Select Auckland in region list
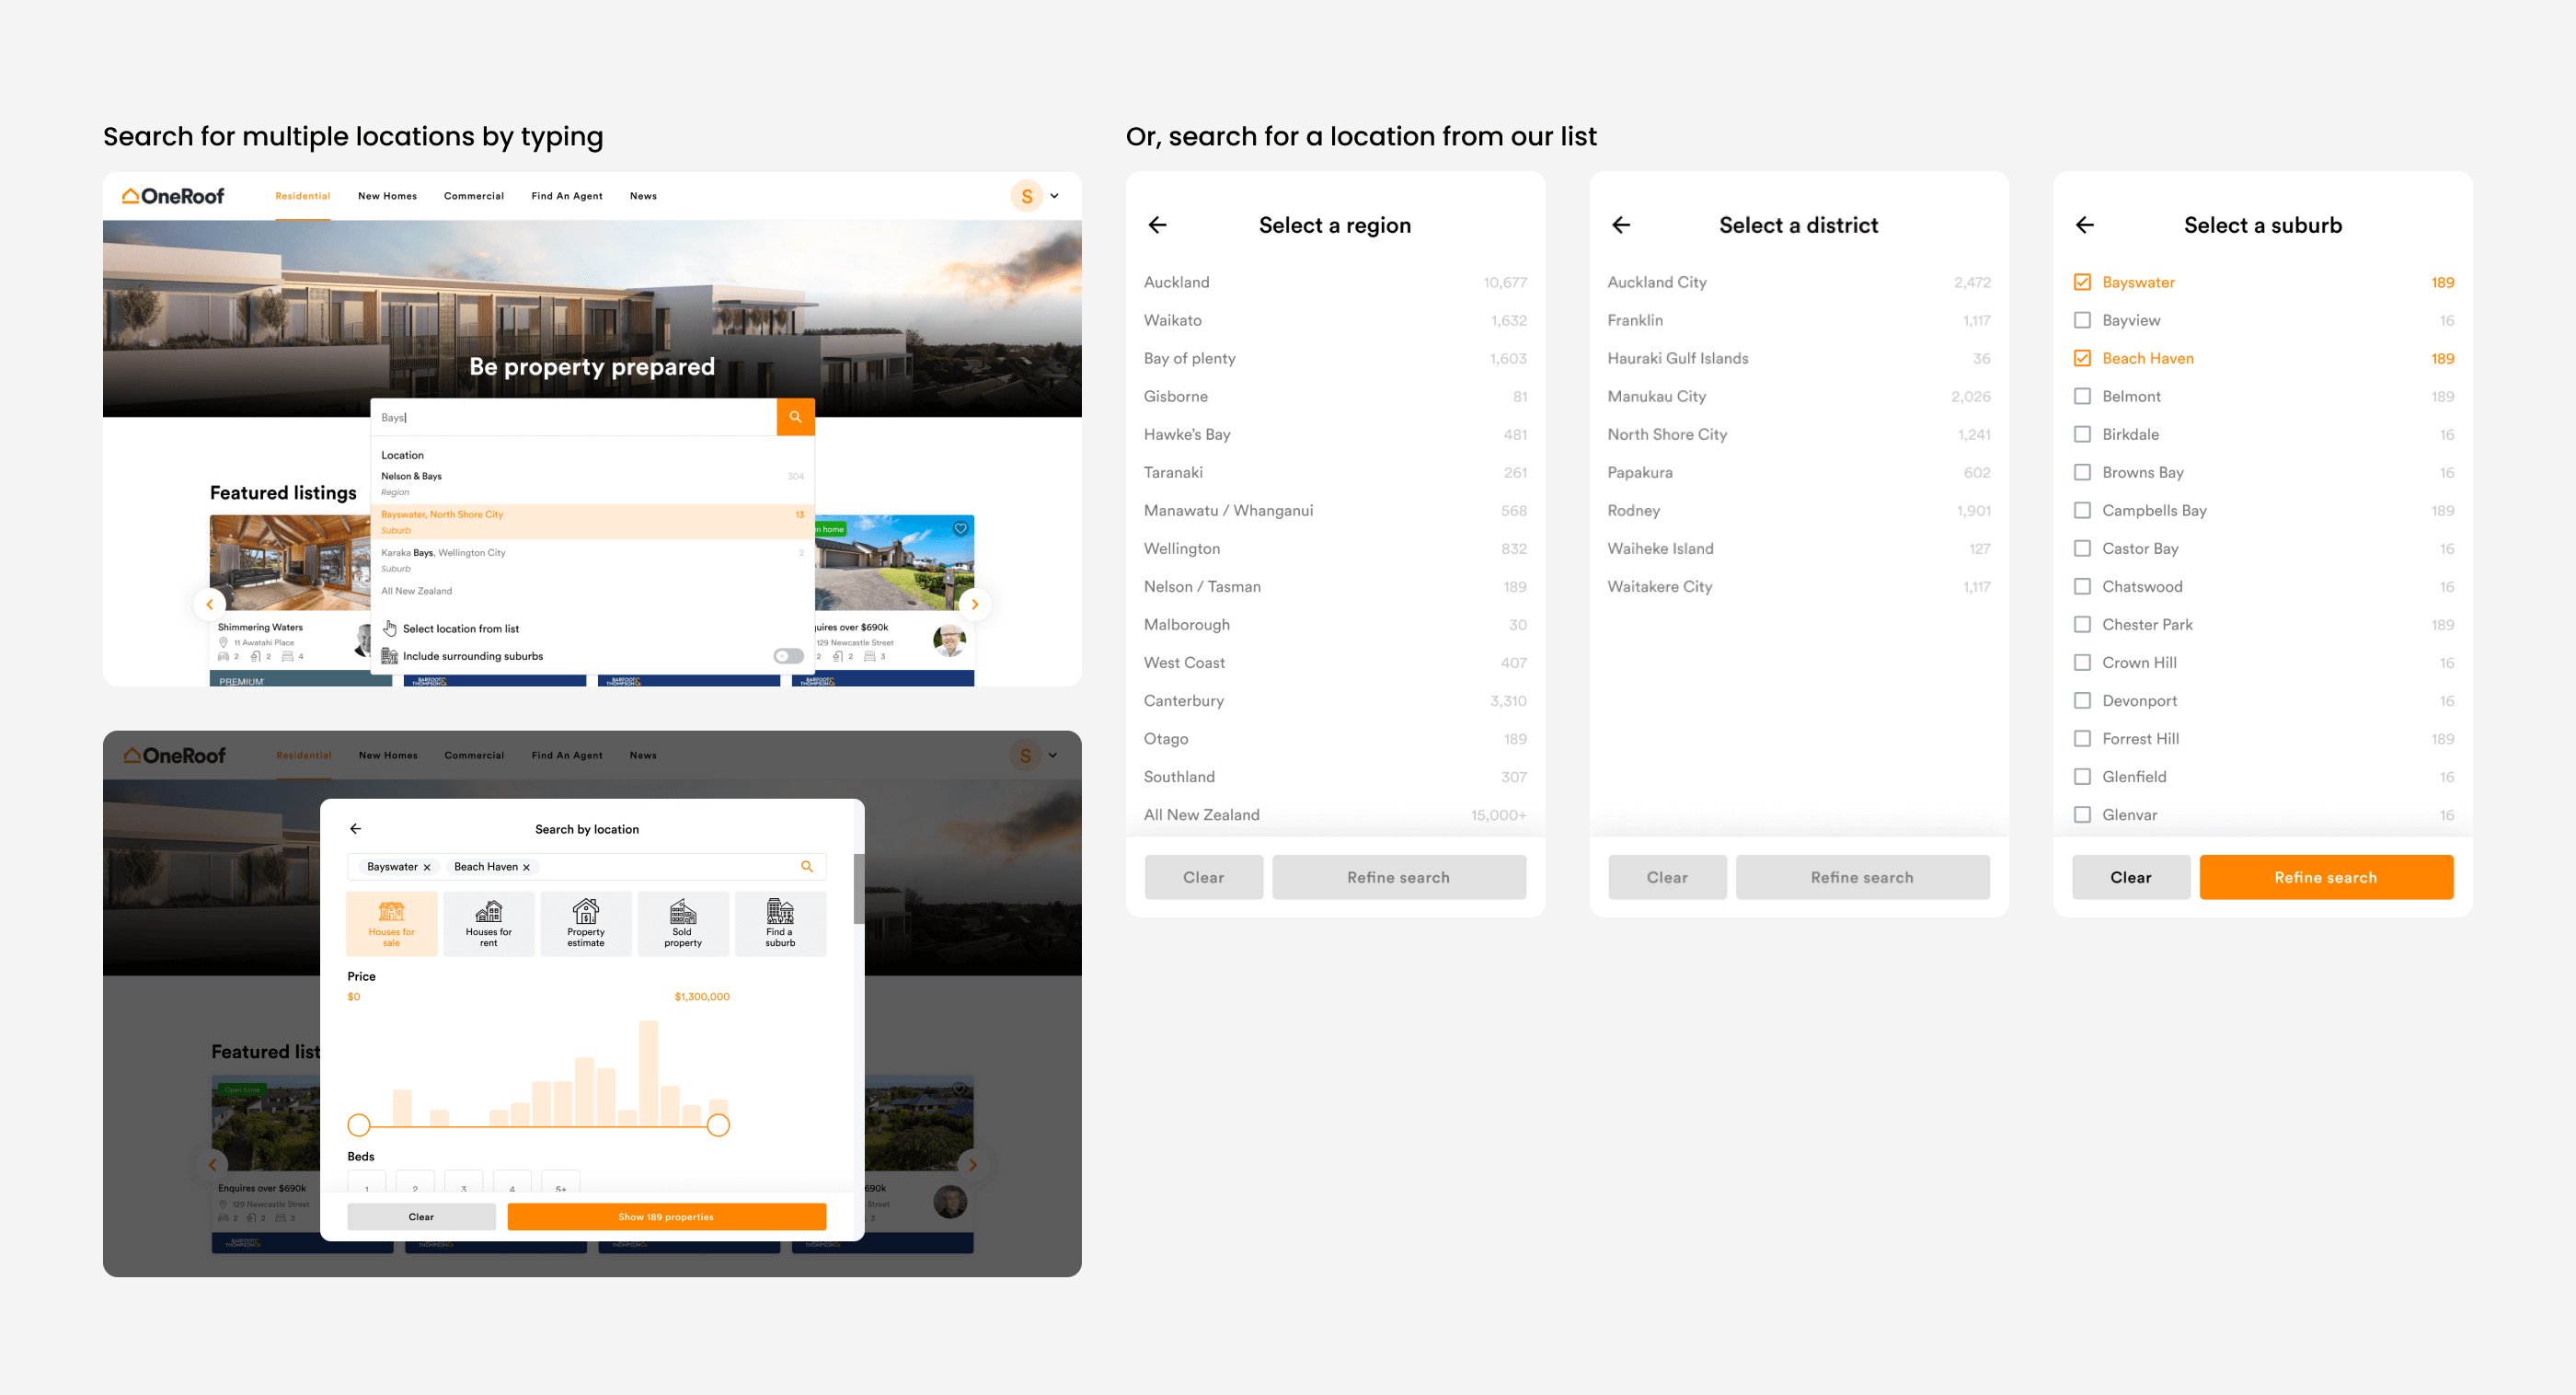Viewport: 2576px width, 1395px height. pyautogui.click(x=1335, y=282)
